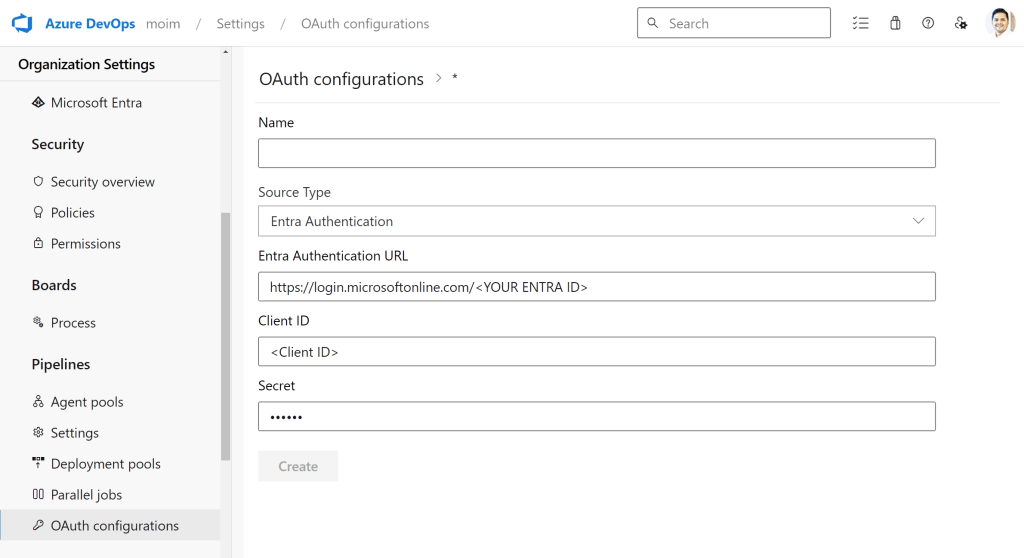This screenshot has height=558, width=1024.
Task: Open the work items checklist icon
Action: [860, 23]
